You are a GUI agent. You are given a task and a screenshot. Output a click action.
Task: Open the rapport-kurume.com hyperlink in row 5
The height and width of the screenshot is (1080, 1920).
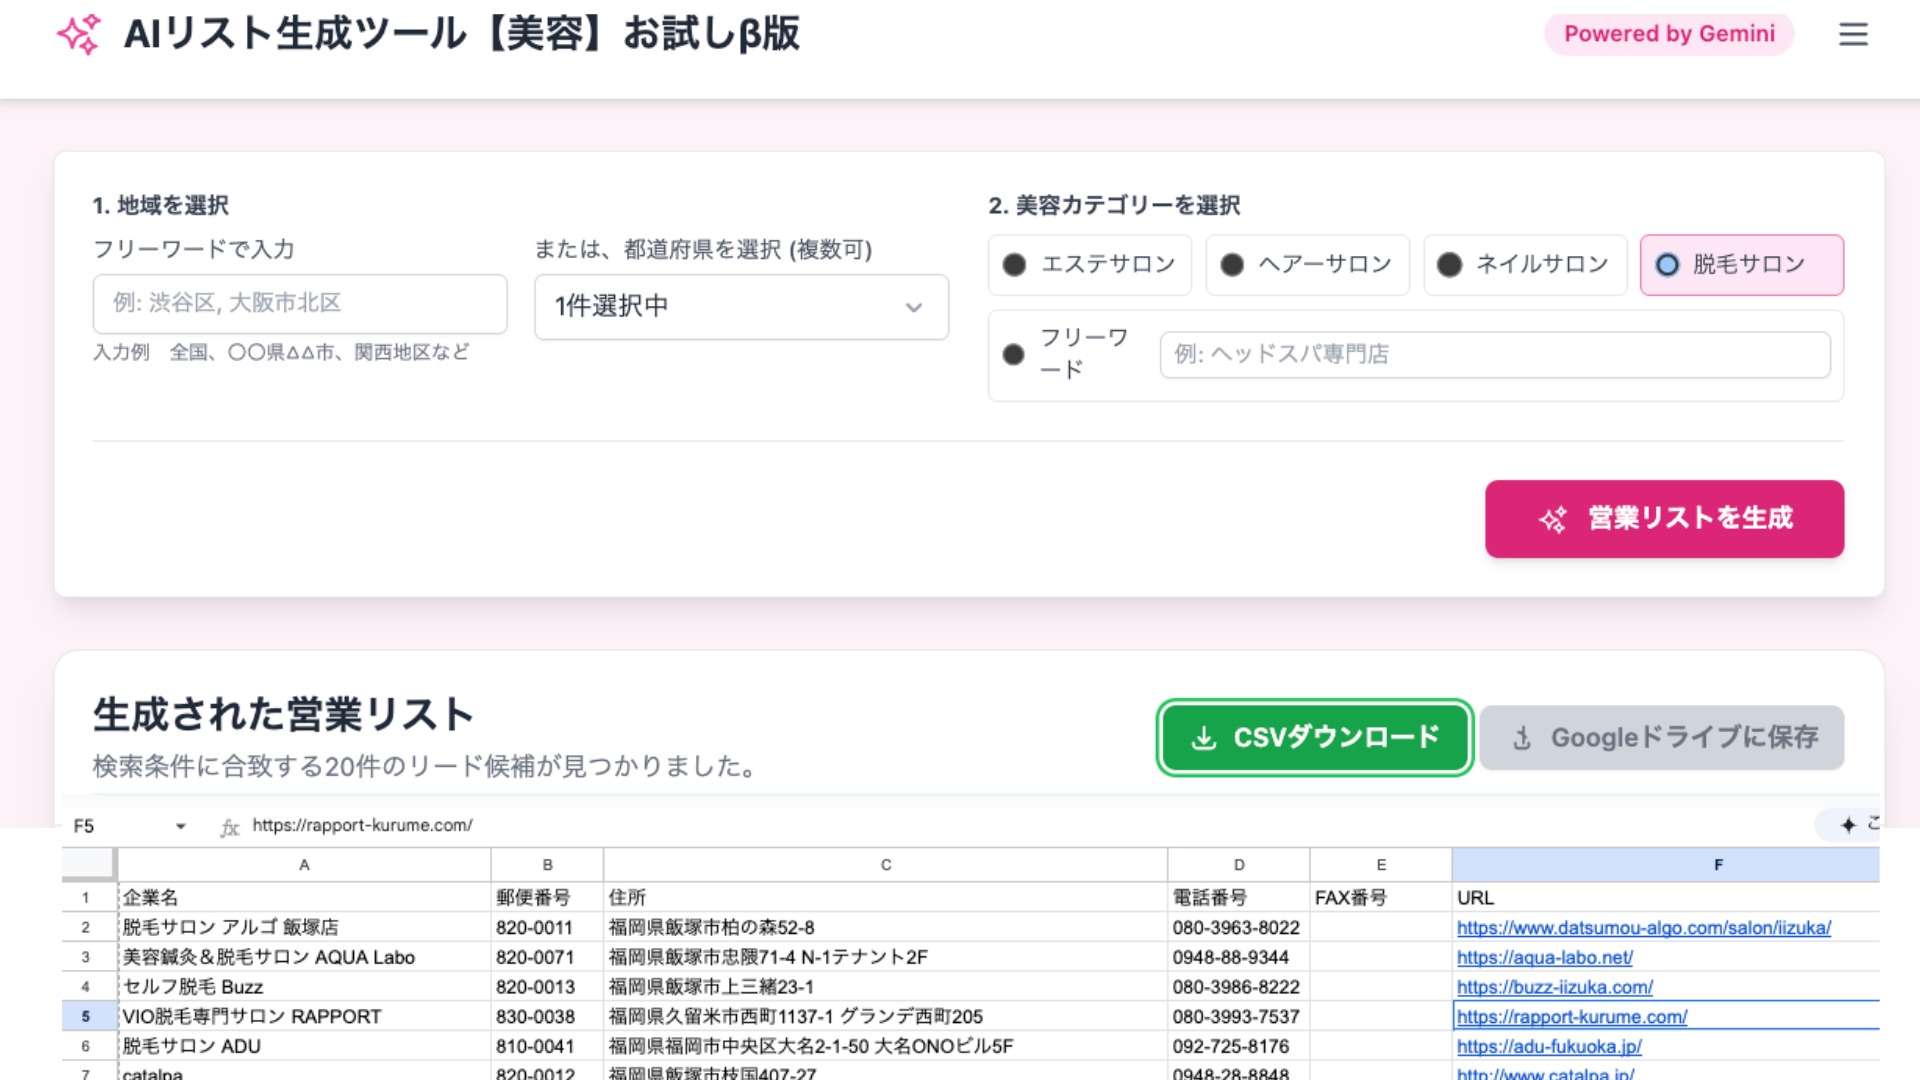[x=1572, y=1016]
